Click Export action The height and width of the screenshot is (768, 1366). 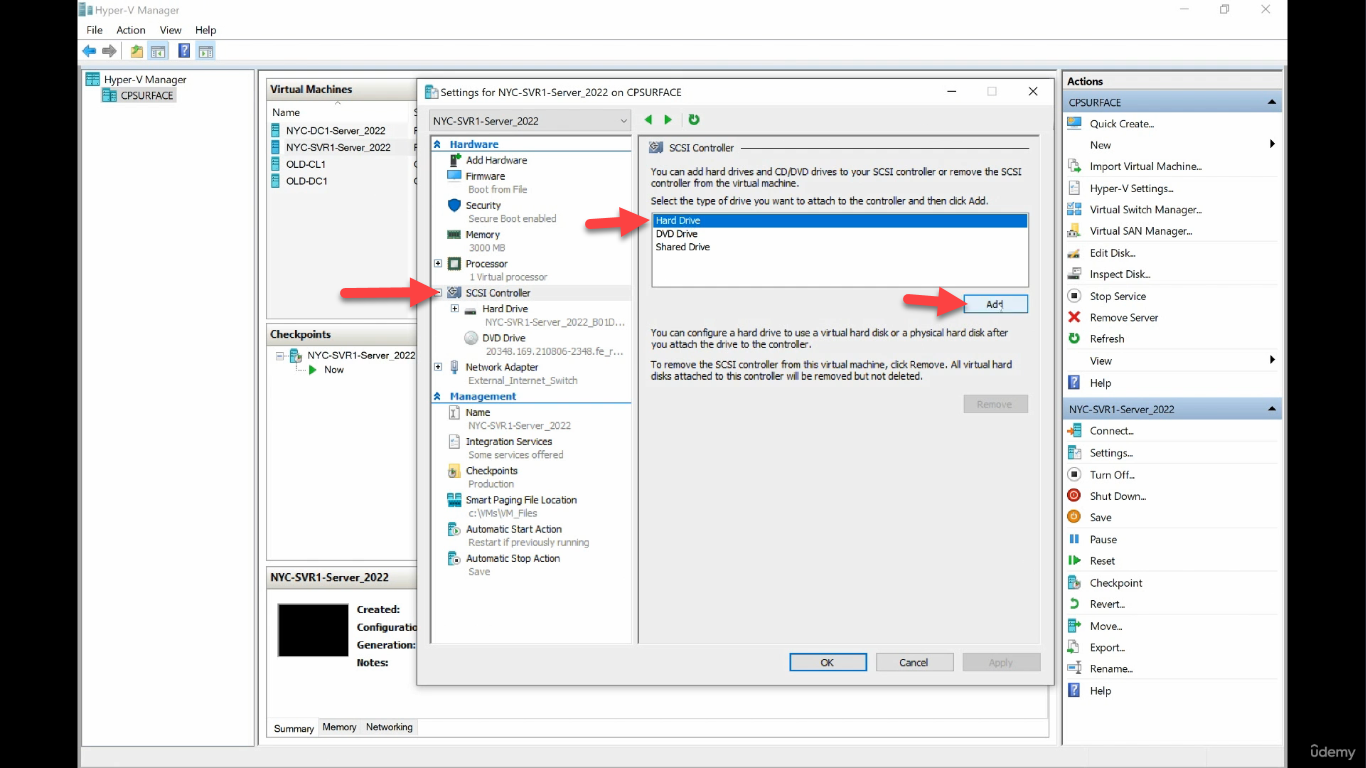pos(1108,648)
